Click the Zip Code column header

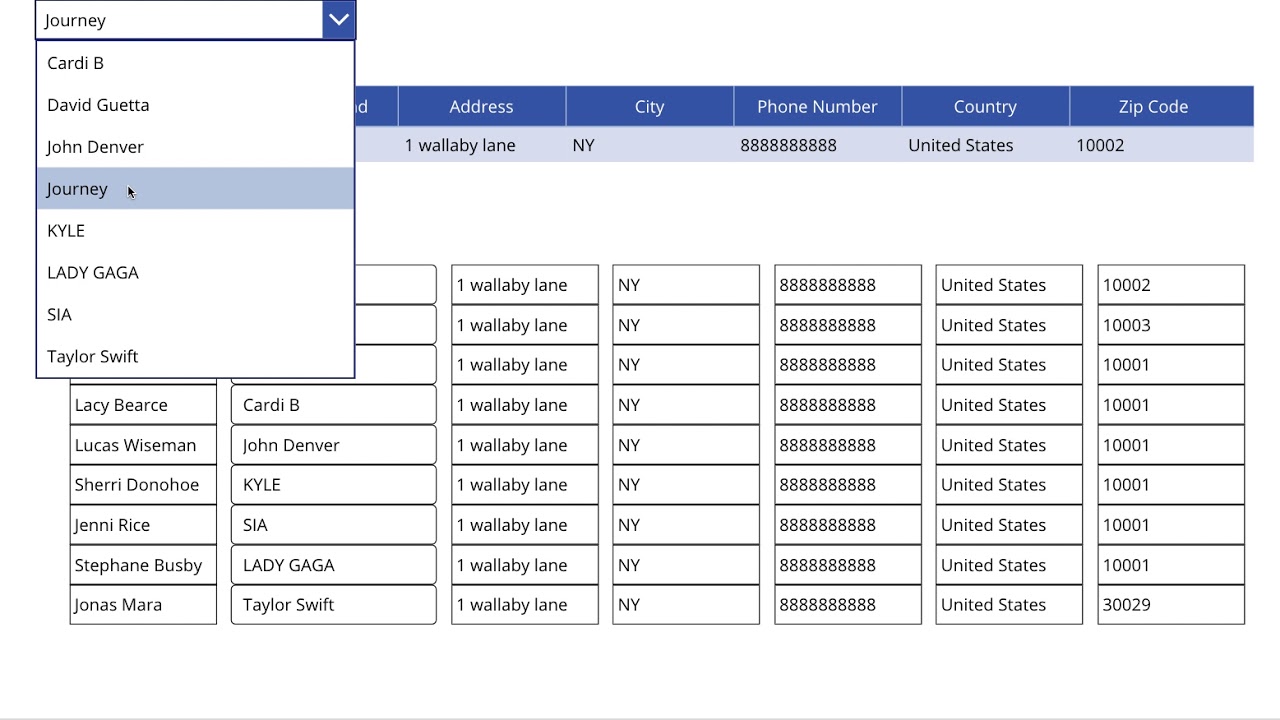coord(1160,106)
